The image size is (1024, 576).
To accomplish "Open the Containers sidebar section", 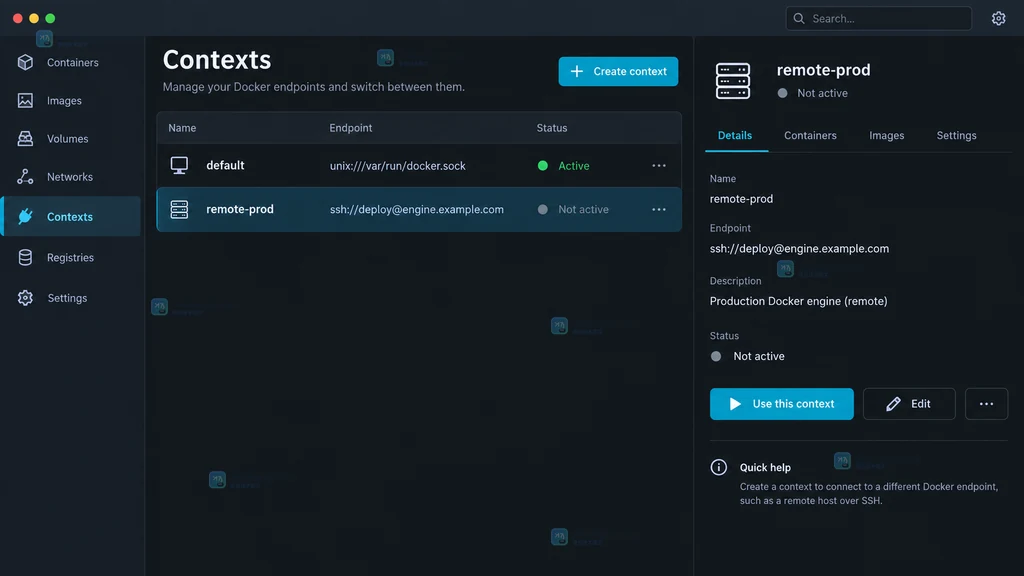I will [72, 63].
